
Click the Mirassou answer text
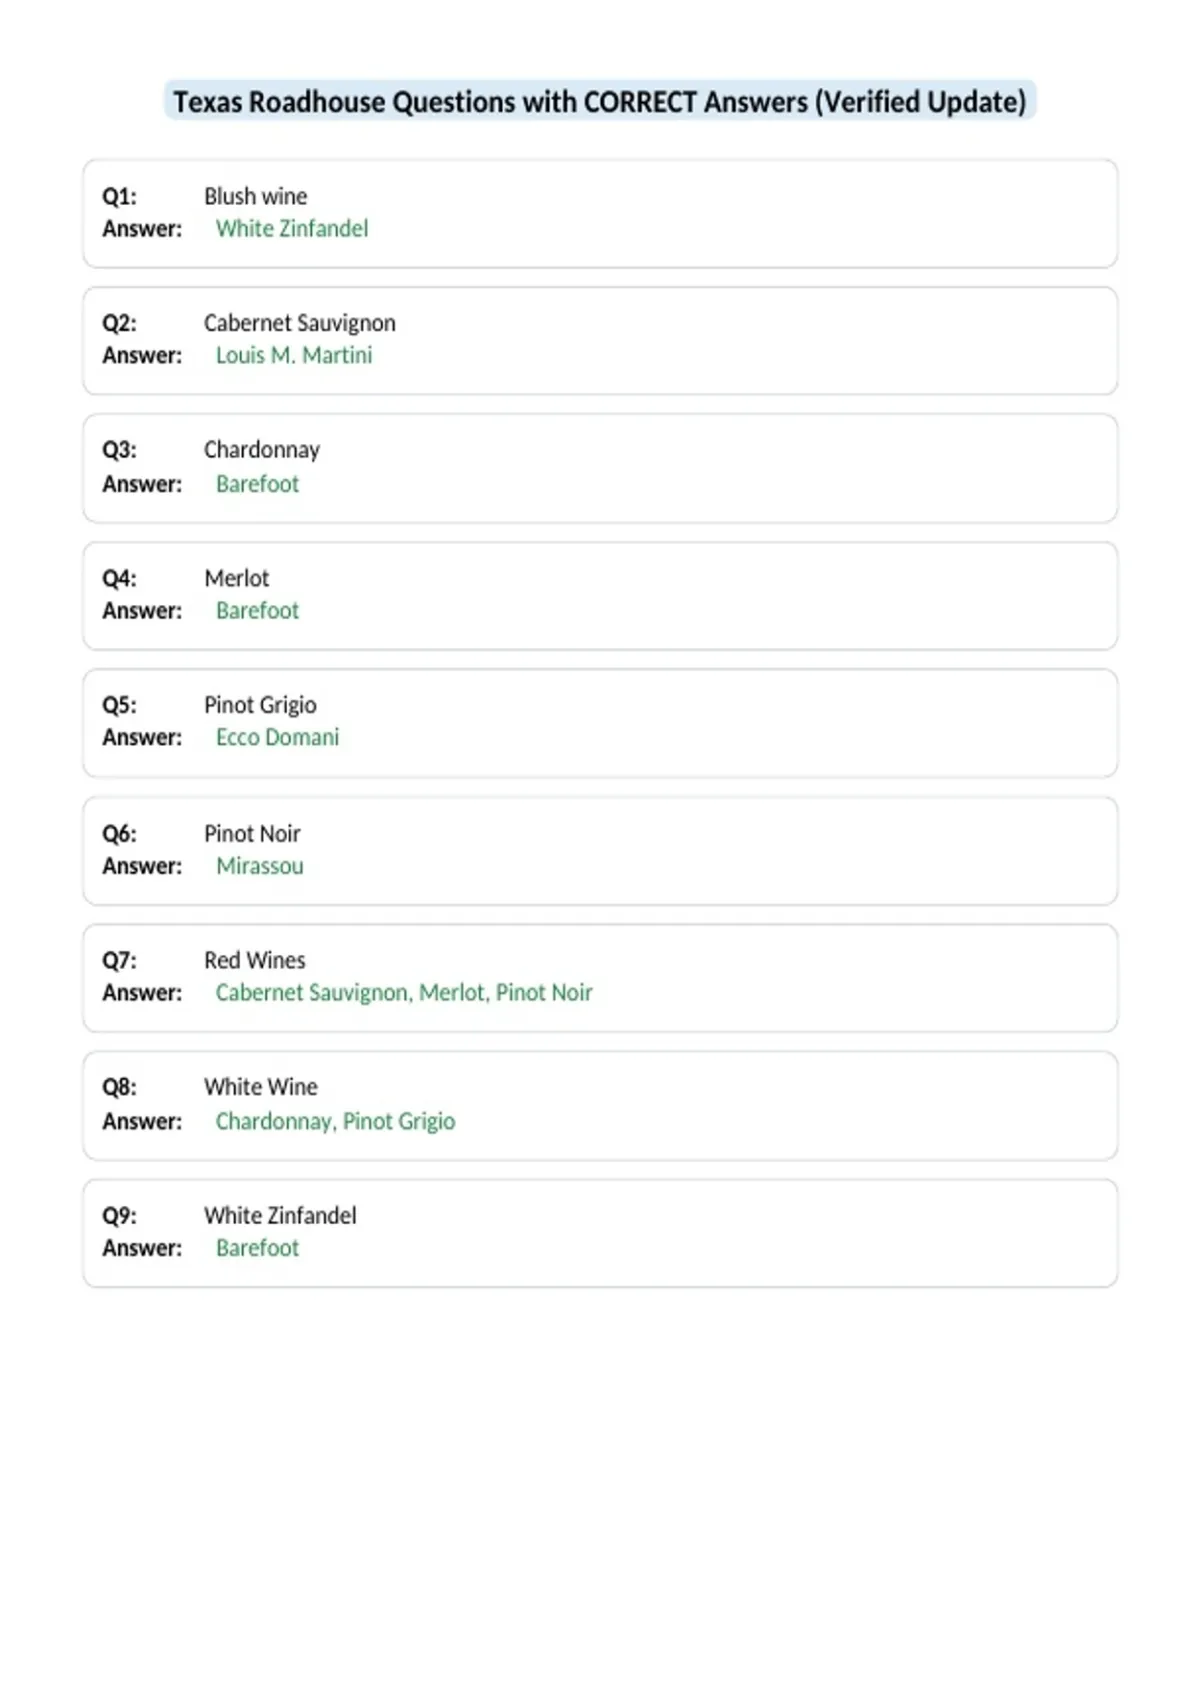pyautogui.click(x=260, y=866)
